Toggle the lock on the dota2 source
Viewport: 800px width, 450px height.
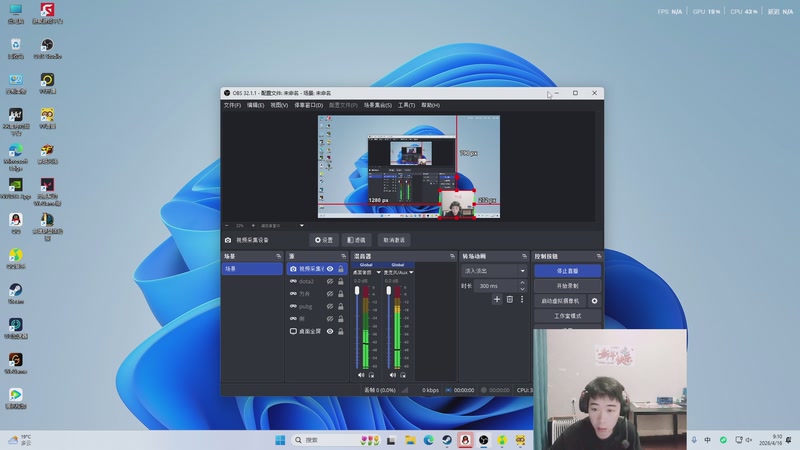(x=341, y=282)
